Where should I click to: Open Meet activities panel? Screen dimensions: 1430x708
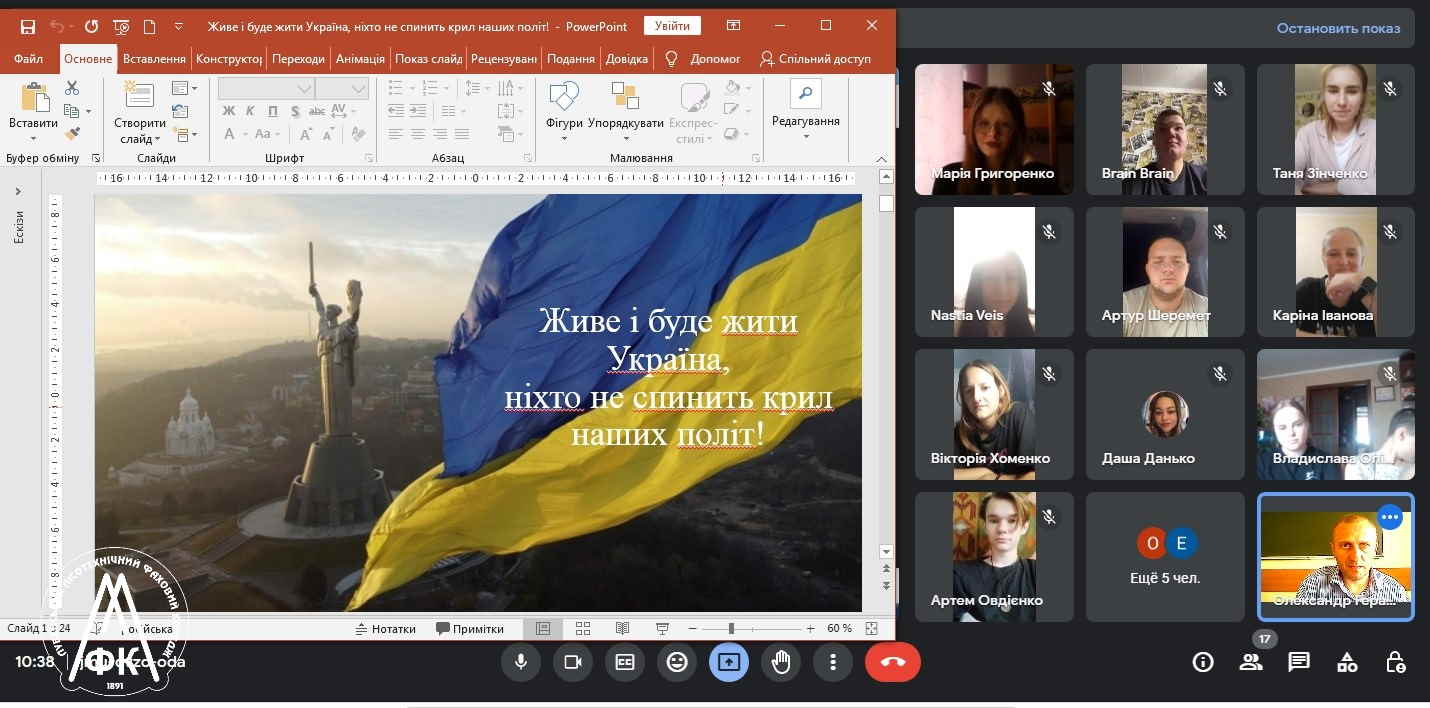point(1347,662)
